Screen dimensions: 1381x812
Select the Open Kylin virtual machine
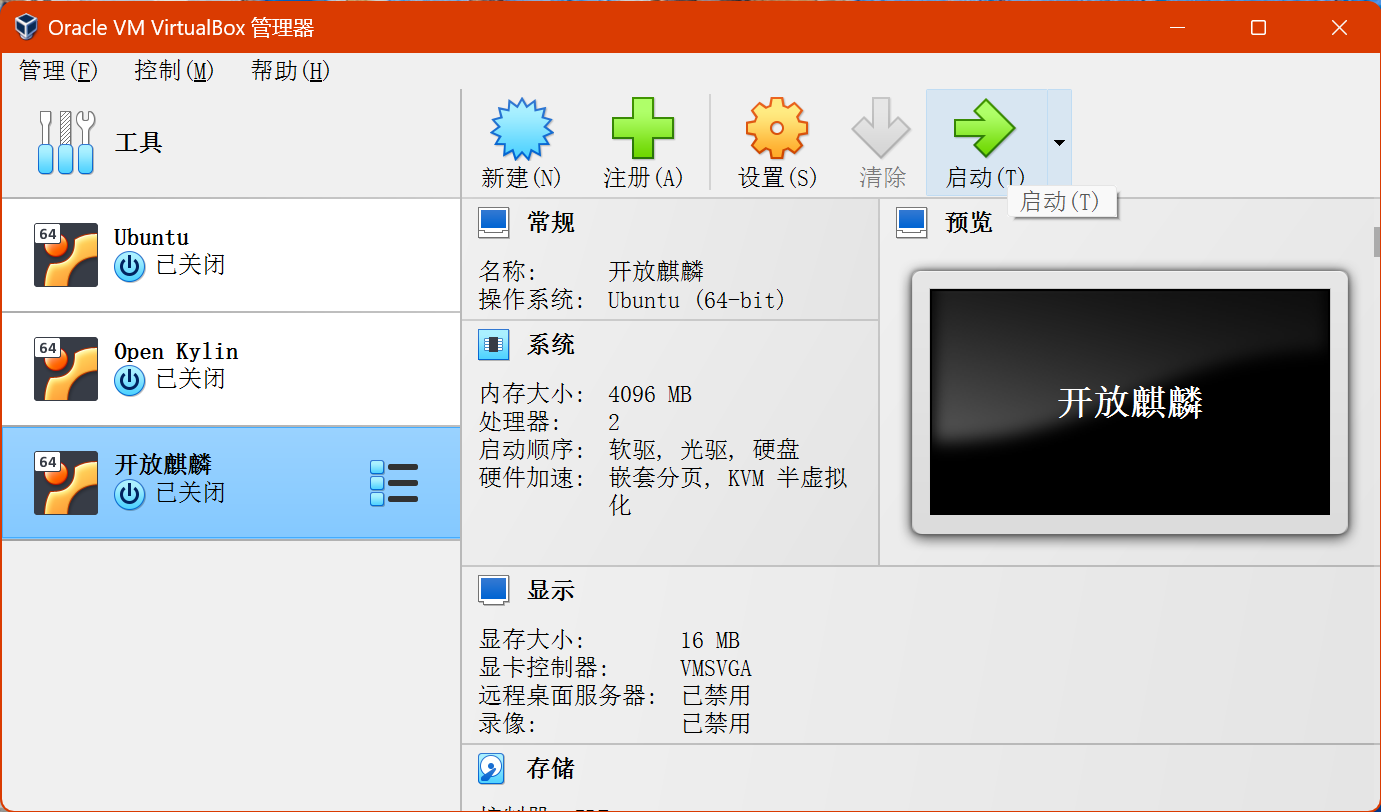click(x=231, y=369)
